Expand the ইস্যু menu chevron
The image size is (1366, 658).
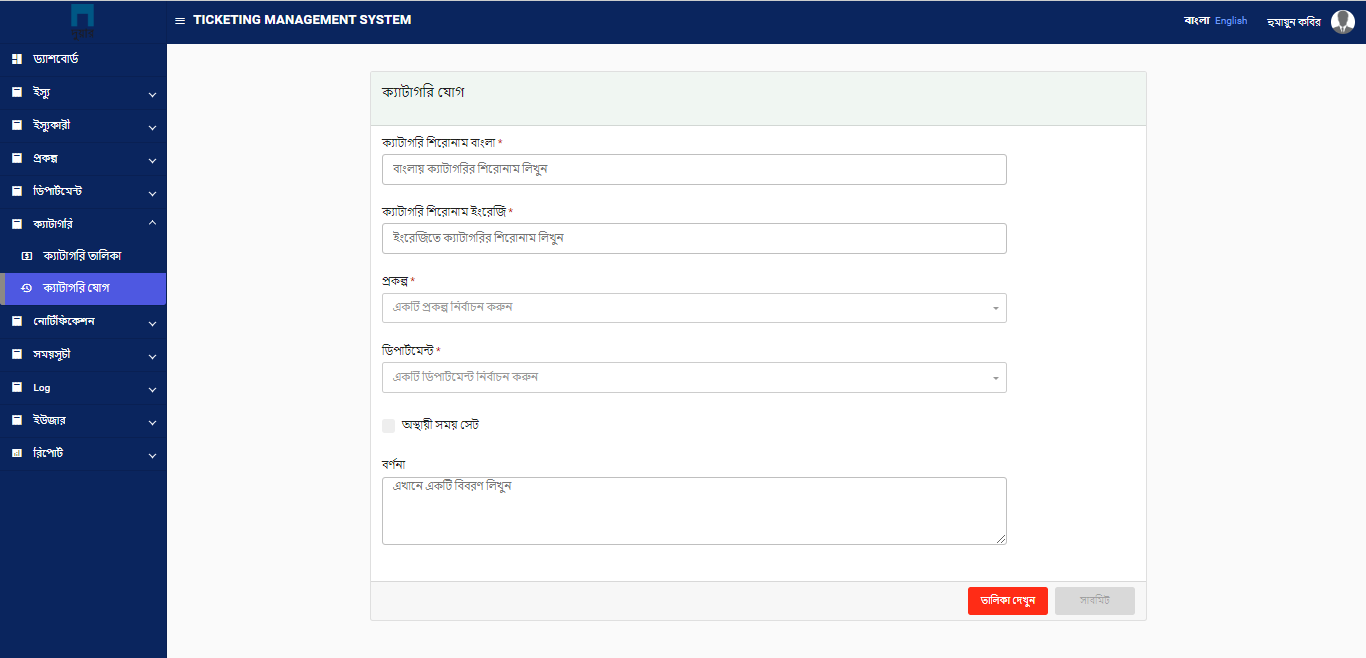point(152,95)
